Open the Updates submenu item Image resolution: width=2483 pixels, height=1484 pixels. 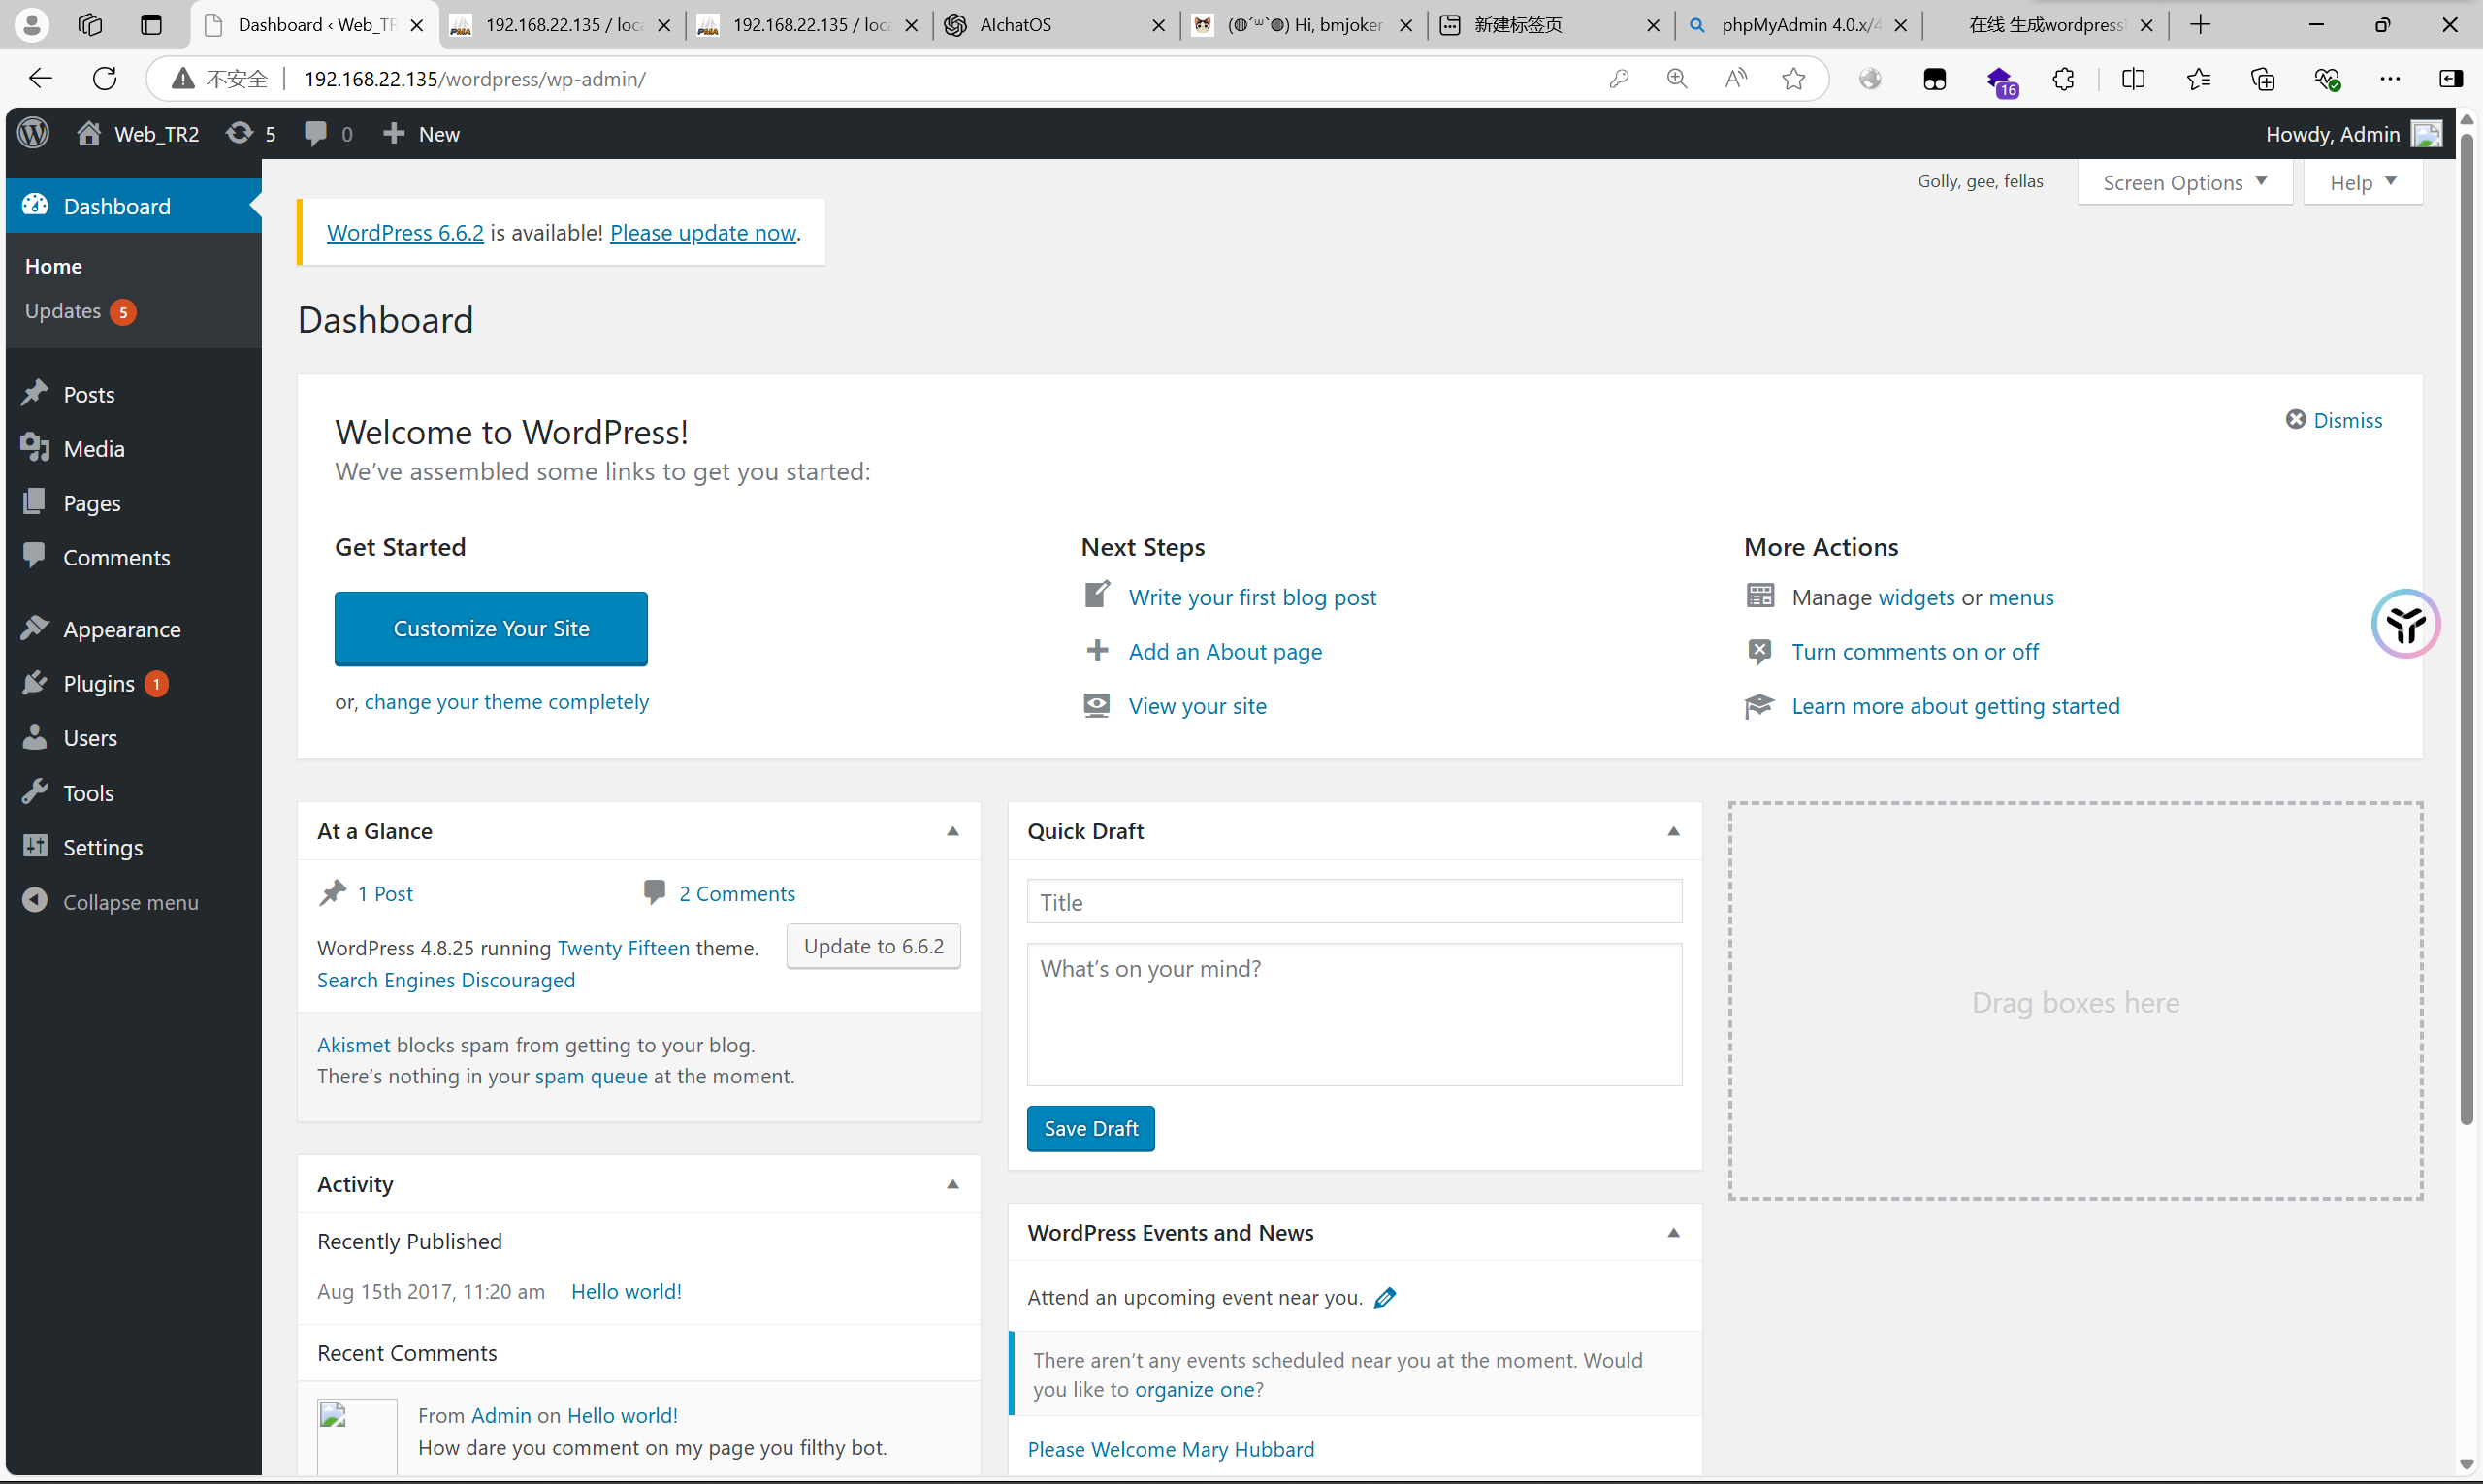pyautogui.click(x=80, y=311)
